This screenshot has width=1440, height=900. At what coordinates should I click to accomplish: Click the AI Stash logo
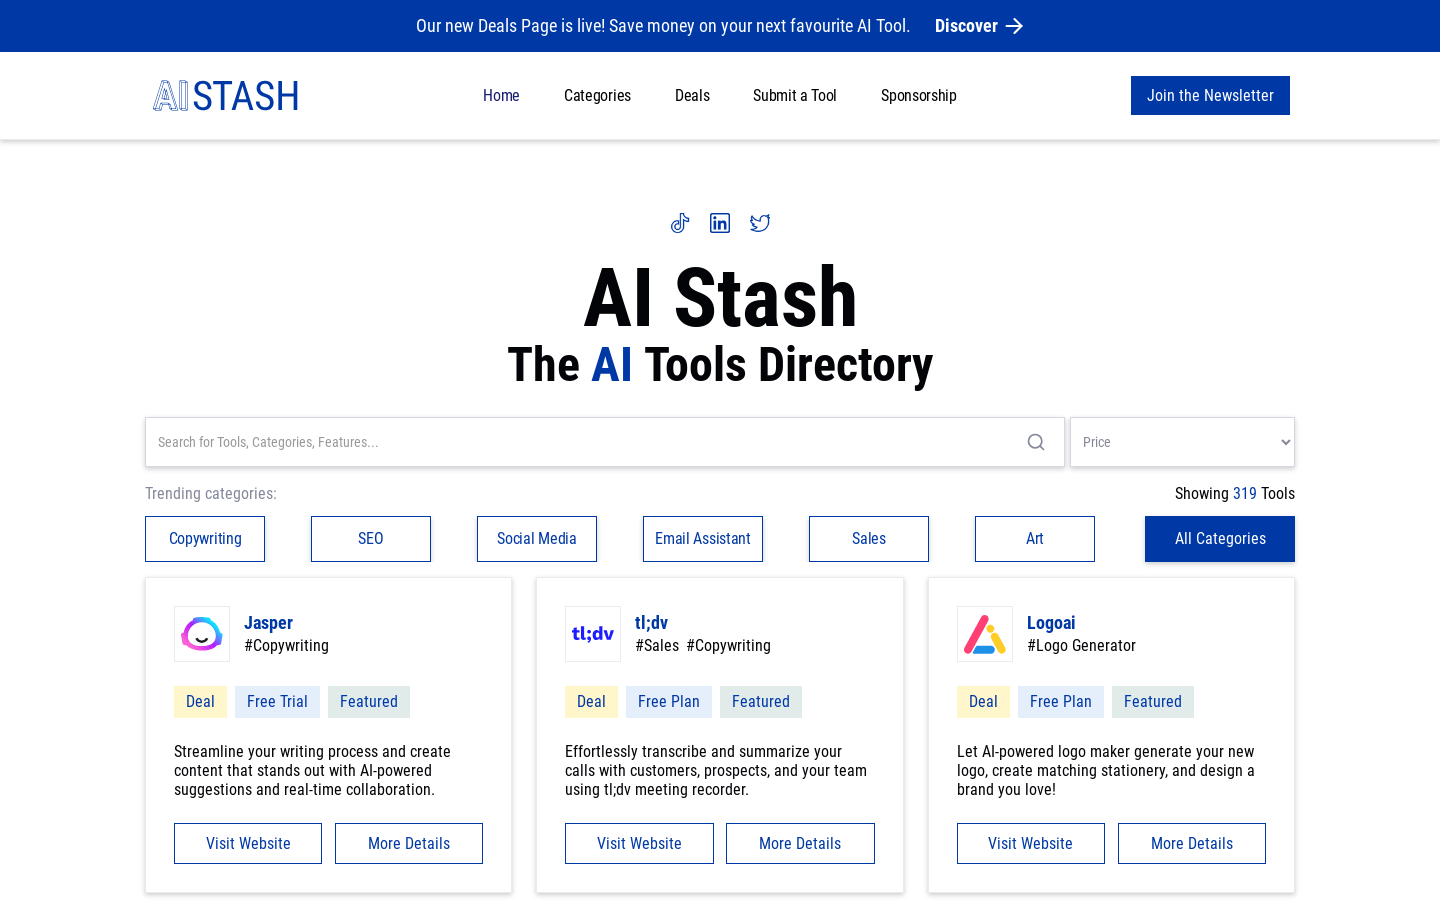click(x=226, y=96)
